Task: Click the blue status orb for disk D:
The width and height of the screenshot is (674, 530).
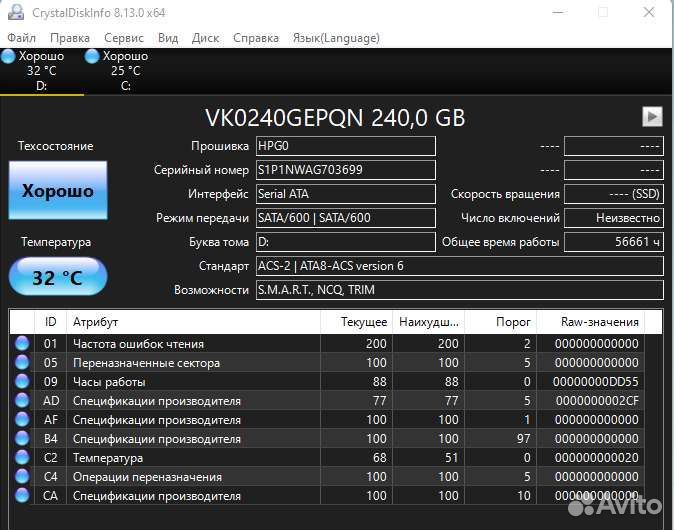Action: (x=8, y=56)
